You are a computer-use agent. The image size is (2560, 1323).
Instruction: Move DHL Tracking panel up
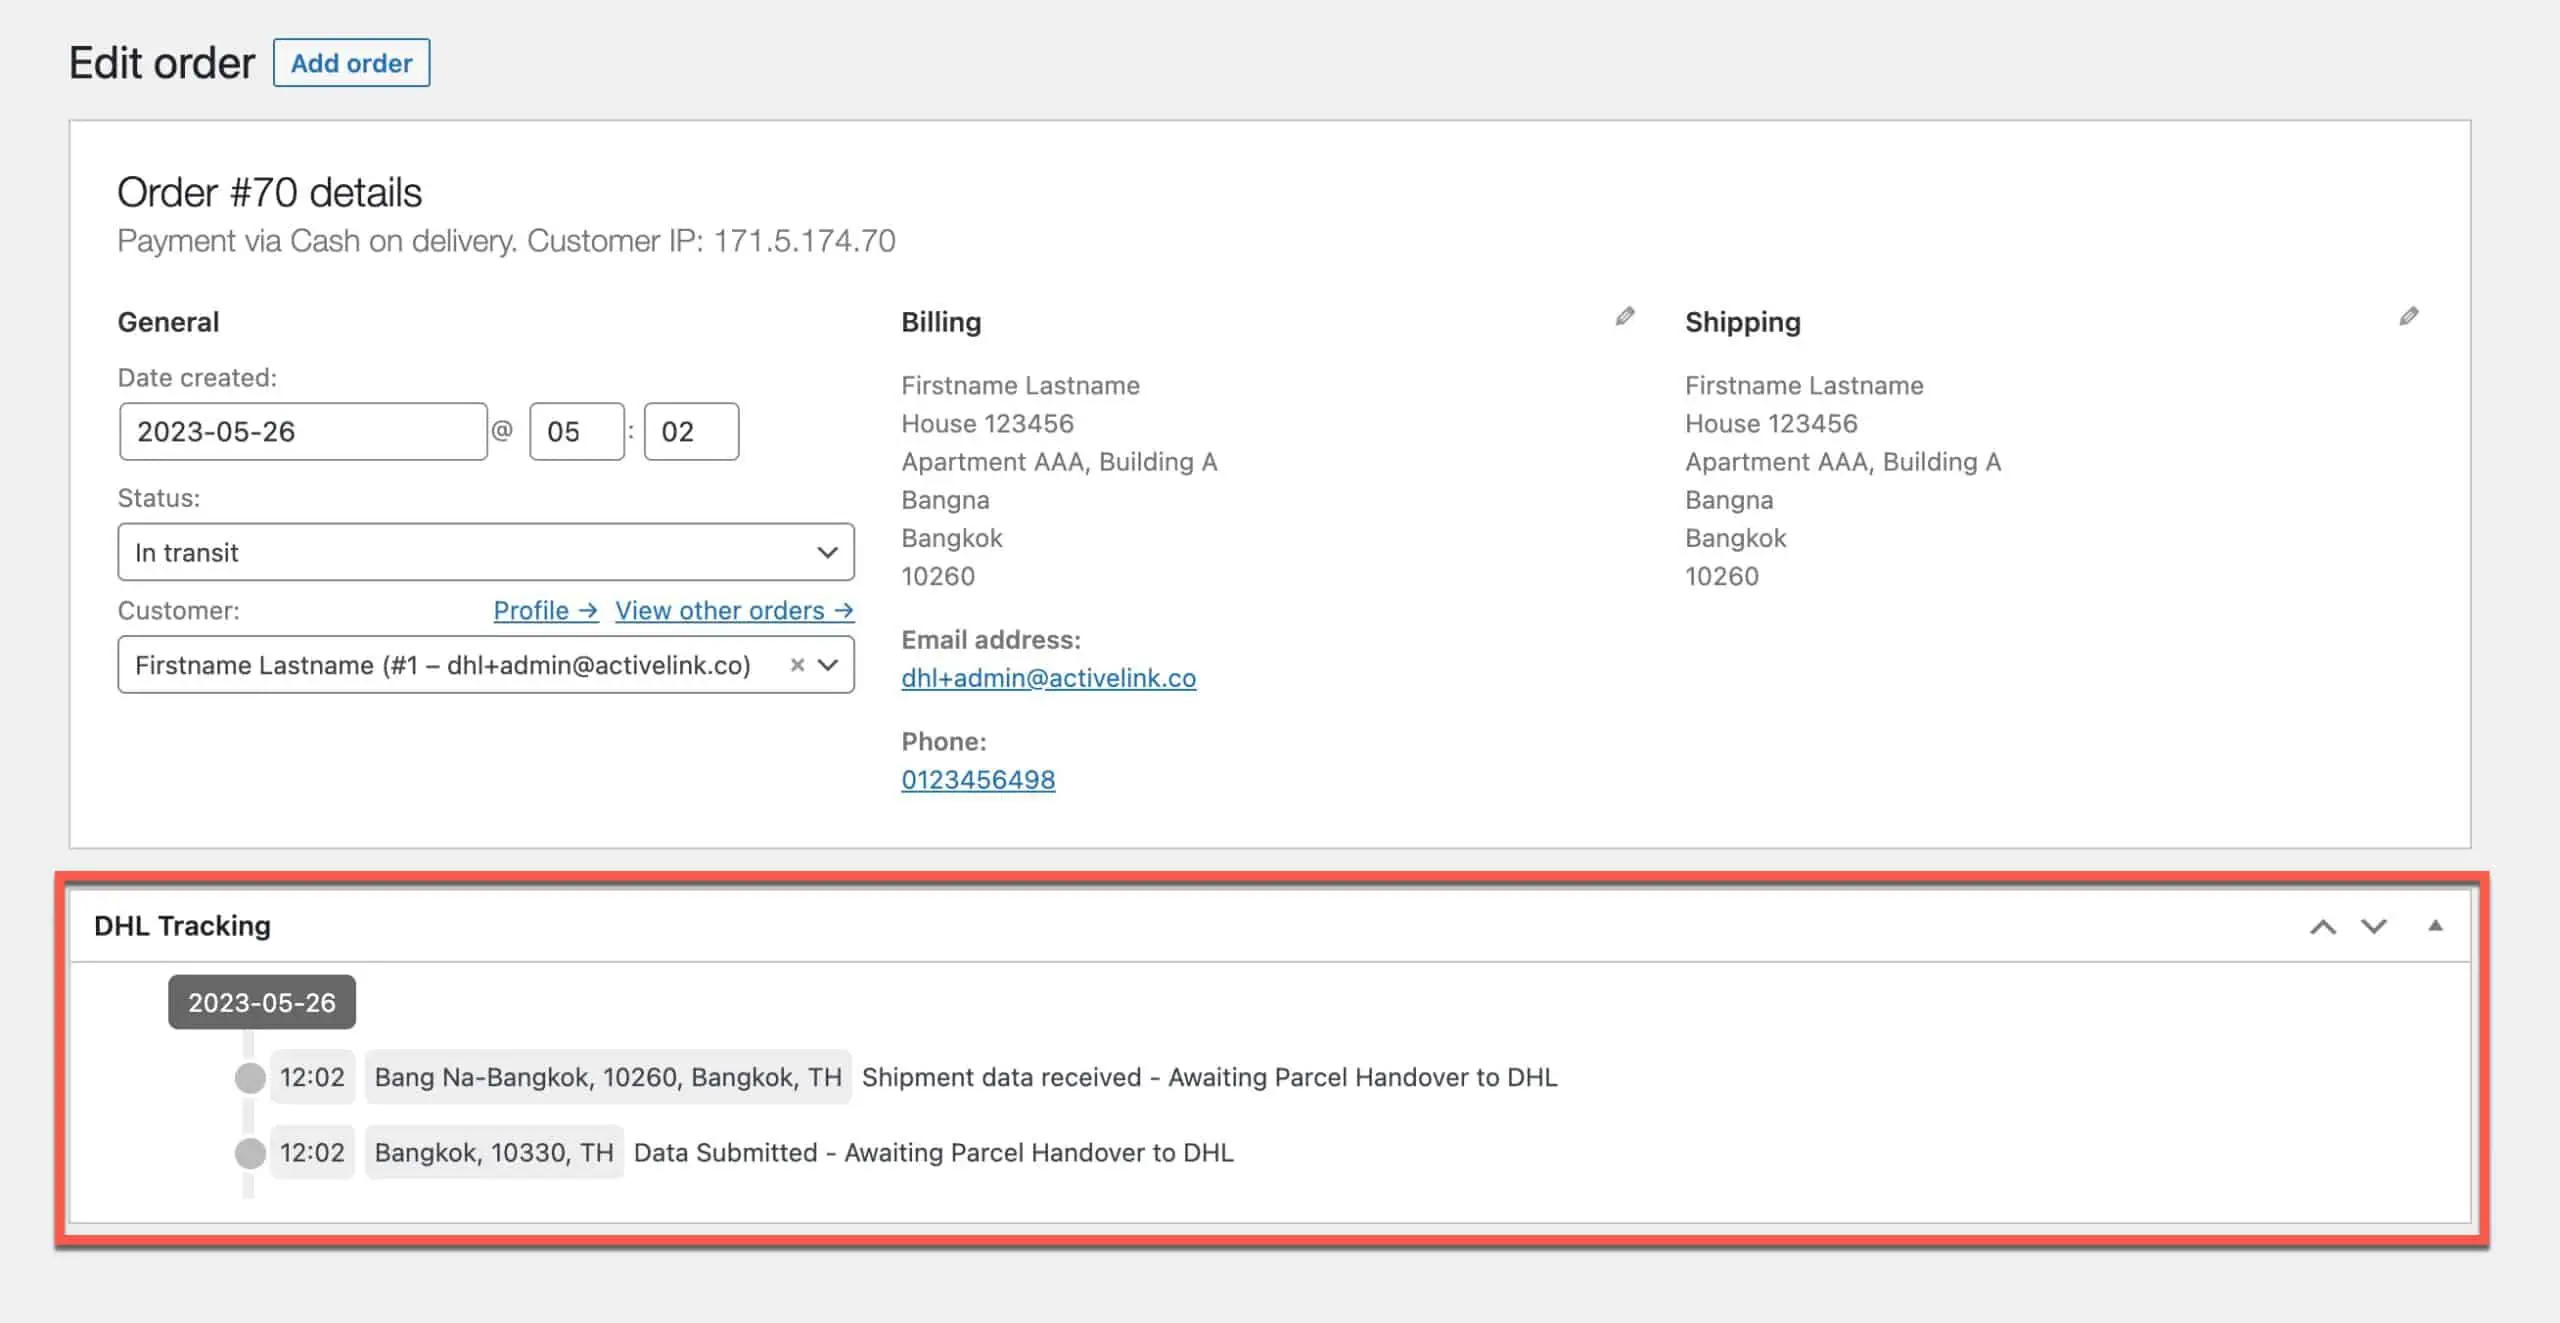pos(2323,927)
